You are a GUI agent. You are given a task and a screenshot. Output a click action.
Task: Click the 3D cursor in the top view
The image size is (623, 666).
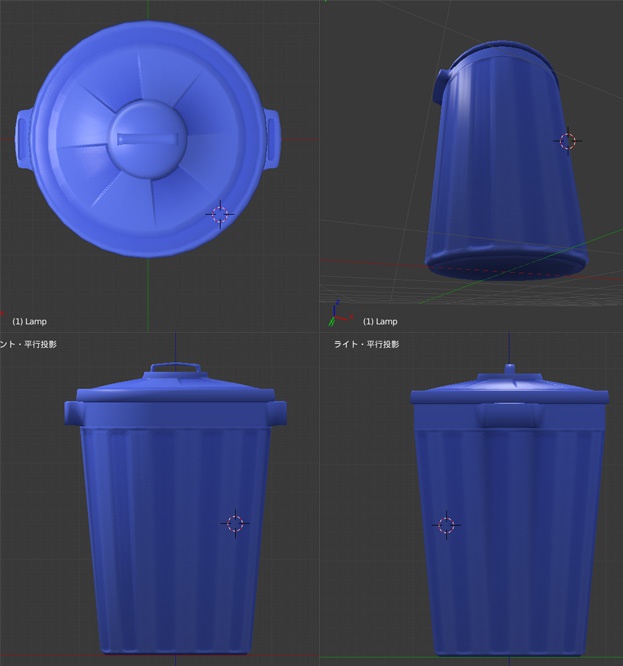click(220, 214)
